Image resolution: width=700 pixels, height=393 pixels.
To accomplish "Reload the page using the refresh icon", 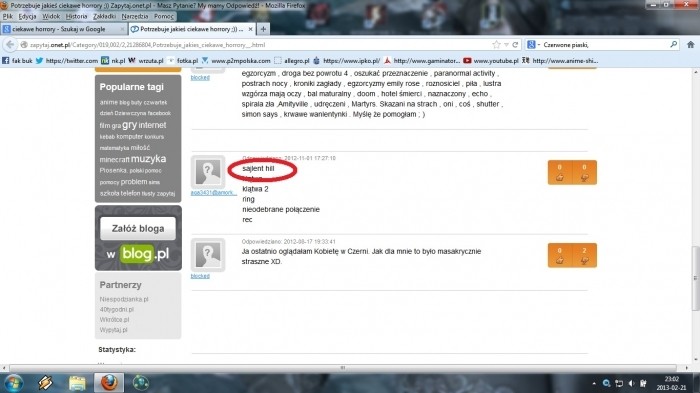I will coord(515,45).
